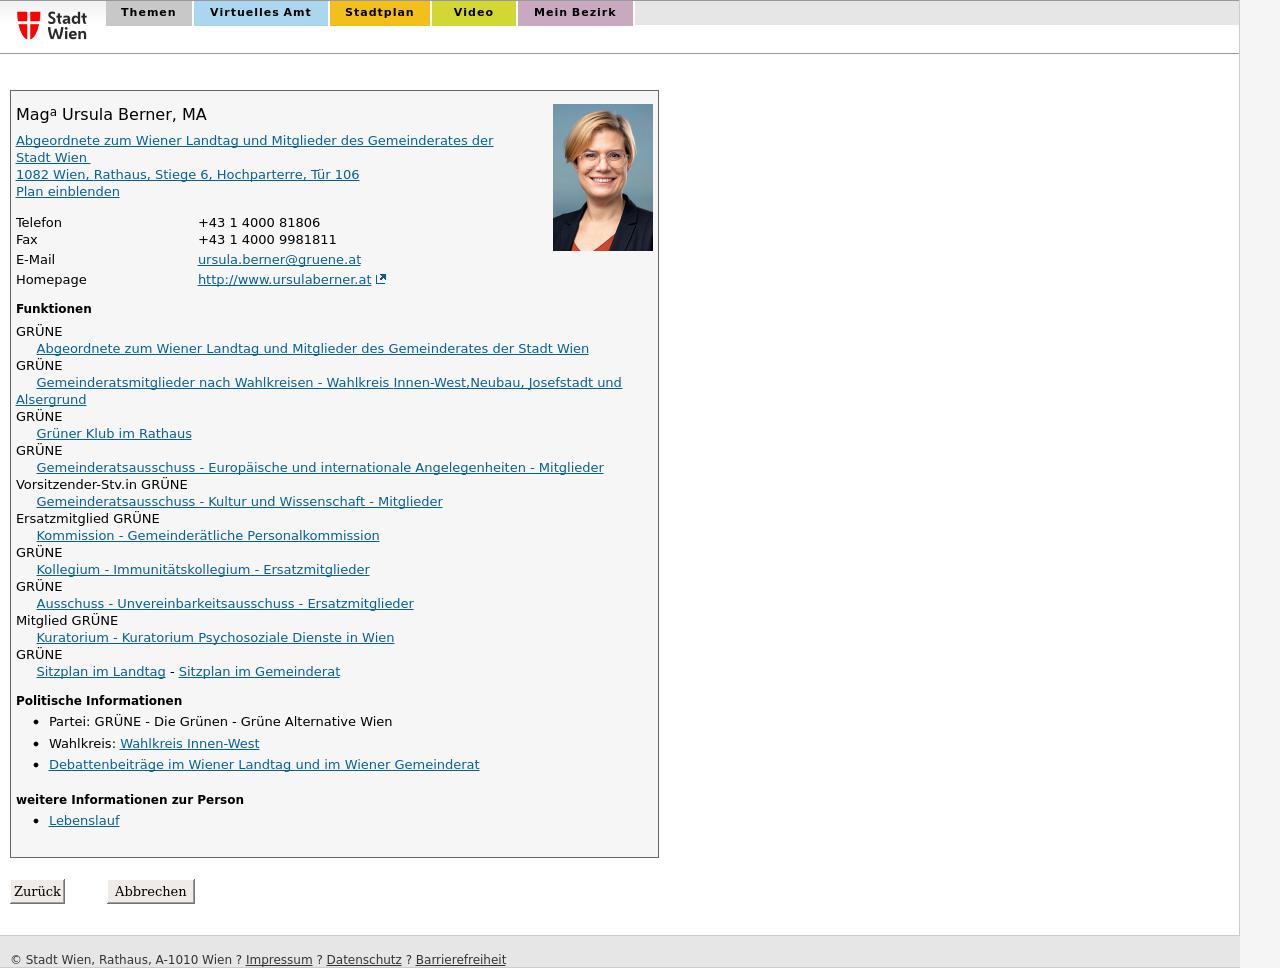The image size is (1280, 968).
Task: Click address link 1082 Wien, Rathaus
Action: pyautogui.click(x=187, y=175)
